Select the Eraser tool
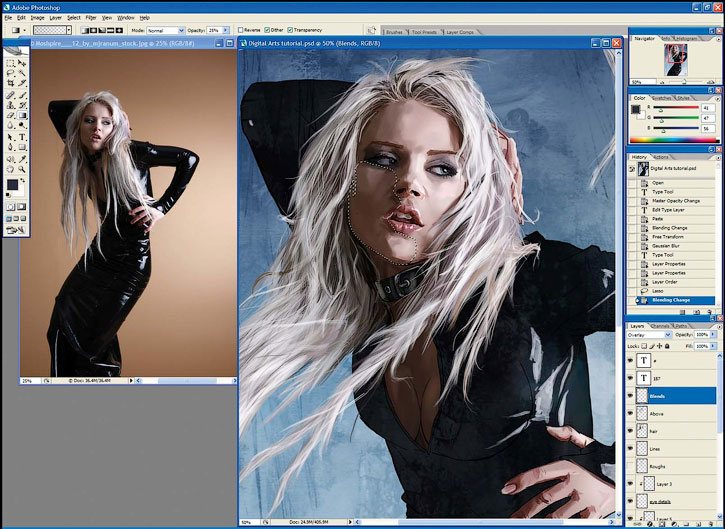 tap(11, 116)
